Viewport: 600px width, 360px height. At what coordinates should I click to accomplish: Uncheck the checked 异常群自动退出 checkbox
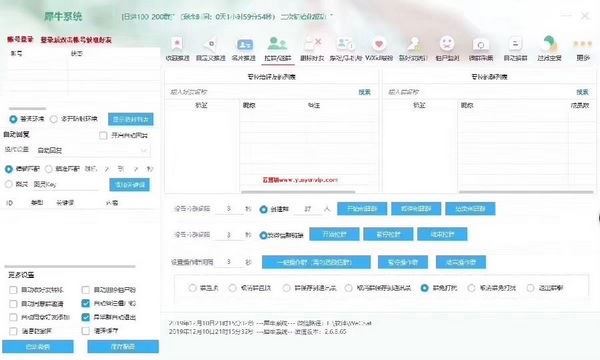[x=86, y=317]
